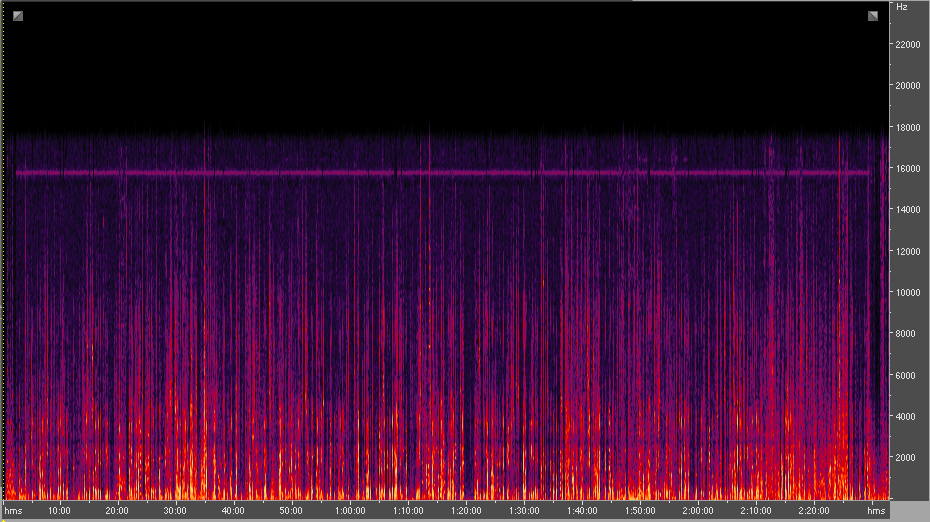Go to 1:20:00 on the timeline

466,511
